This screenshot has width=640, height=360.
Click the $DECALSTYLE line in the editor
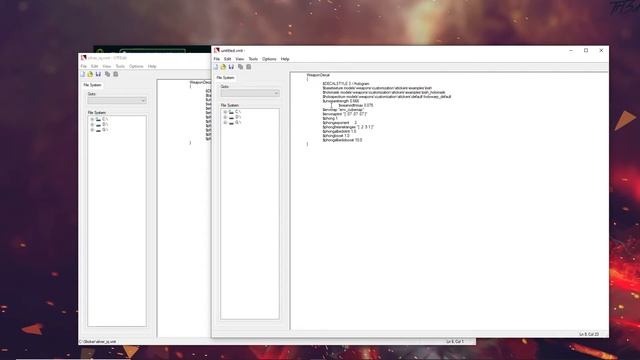(346, 84)
